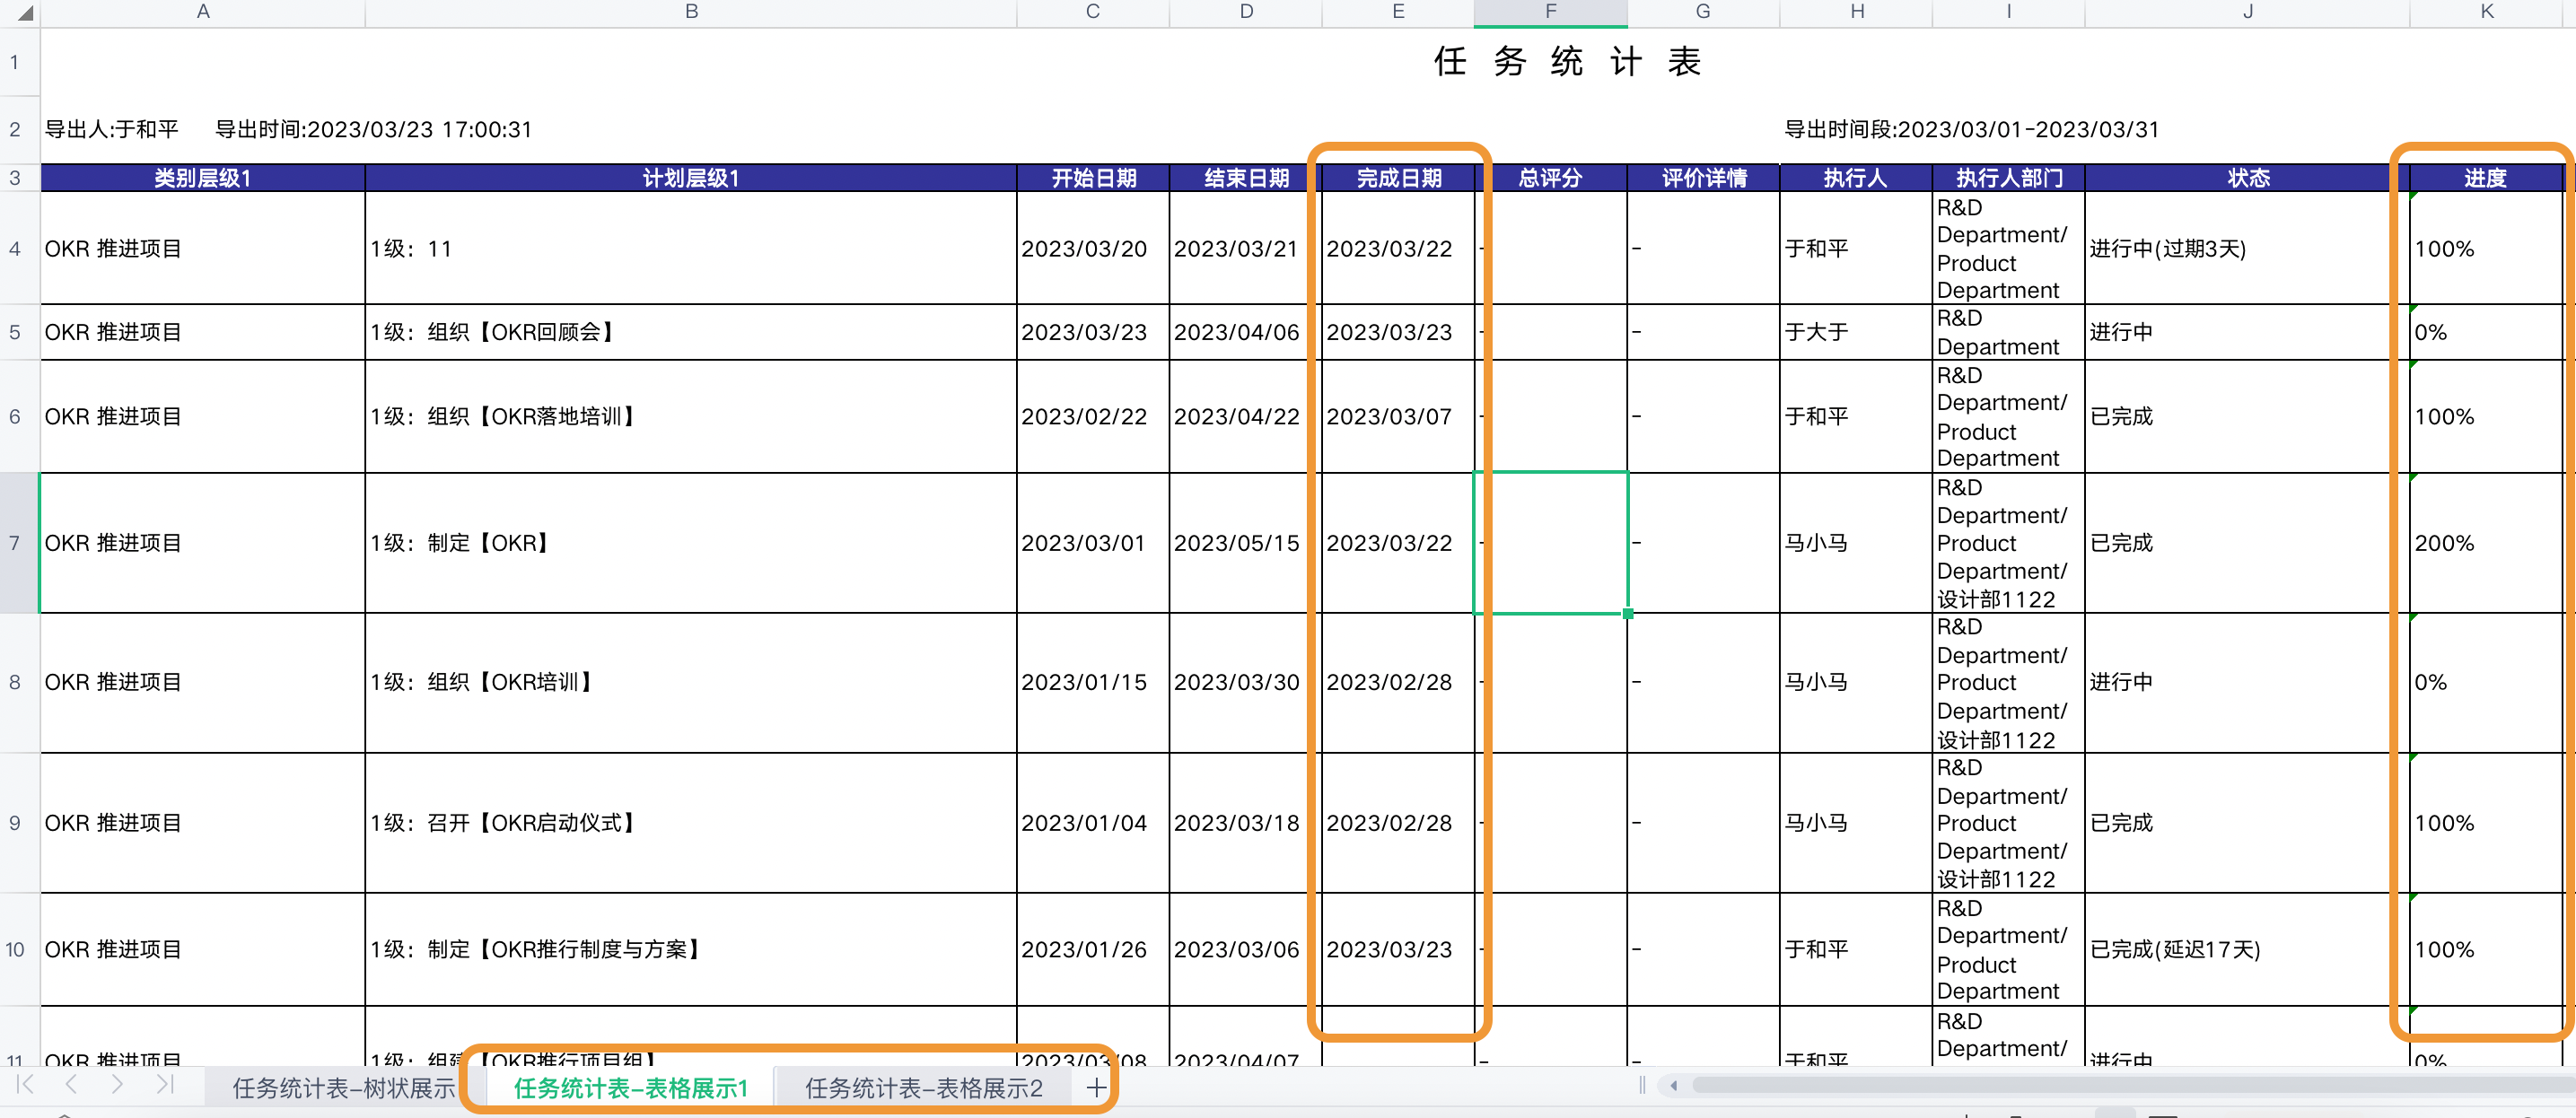Image resolution: width=2576 pixels, height=1118 pixels.
Task: Click the 开始日期 header cell
Action: tap(1093, 178)
